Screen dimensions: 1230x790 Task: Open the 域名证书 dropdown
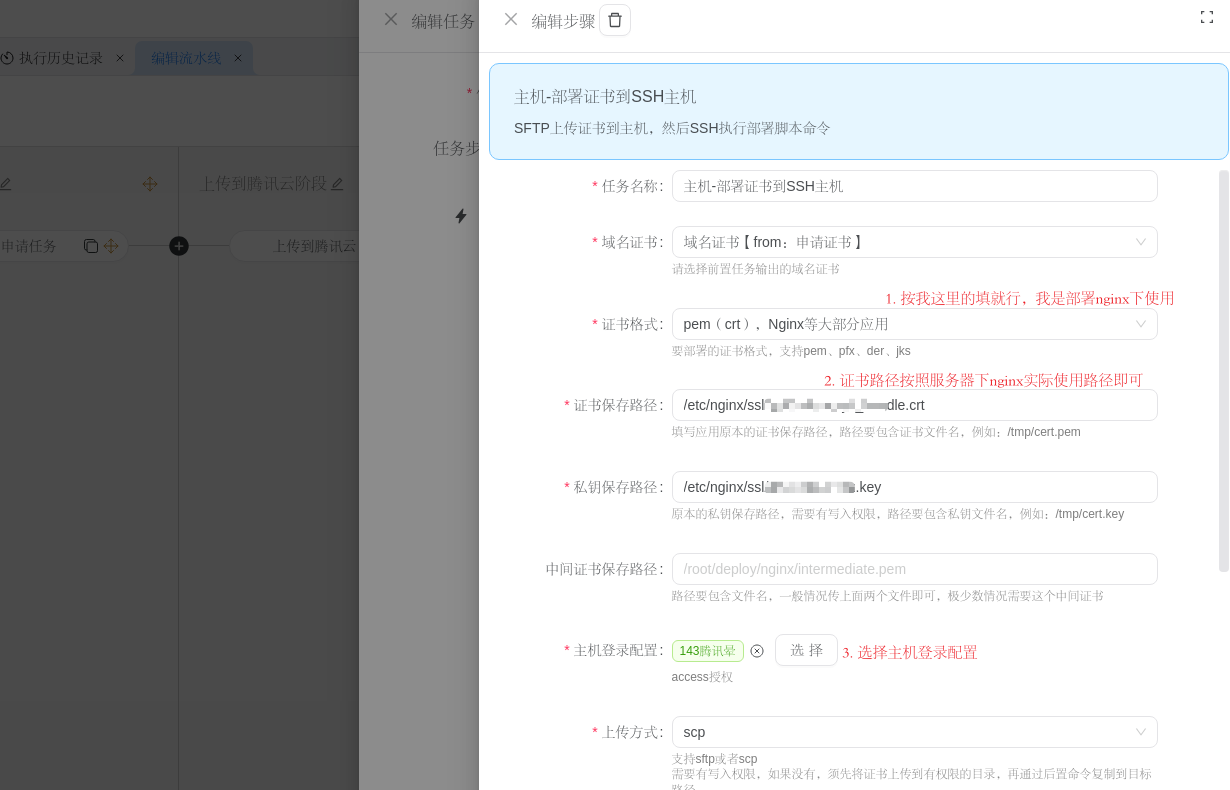(x=914, y=242)
